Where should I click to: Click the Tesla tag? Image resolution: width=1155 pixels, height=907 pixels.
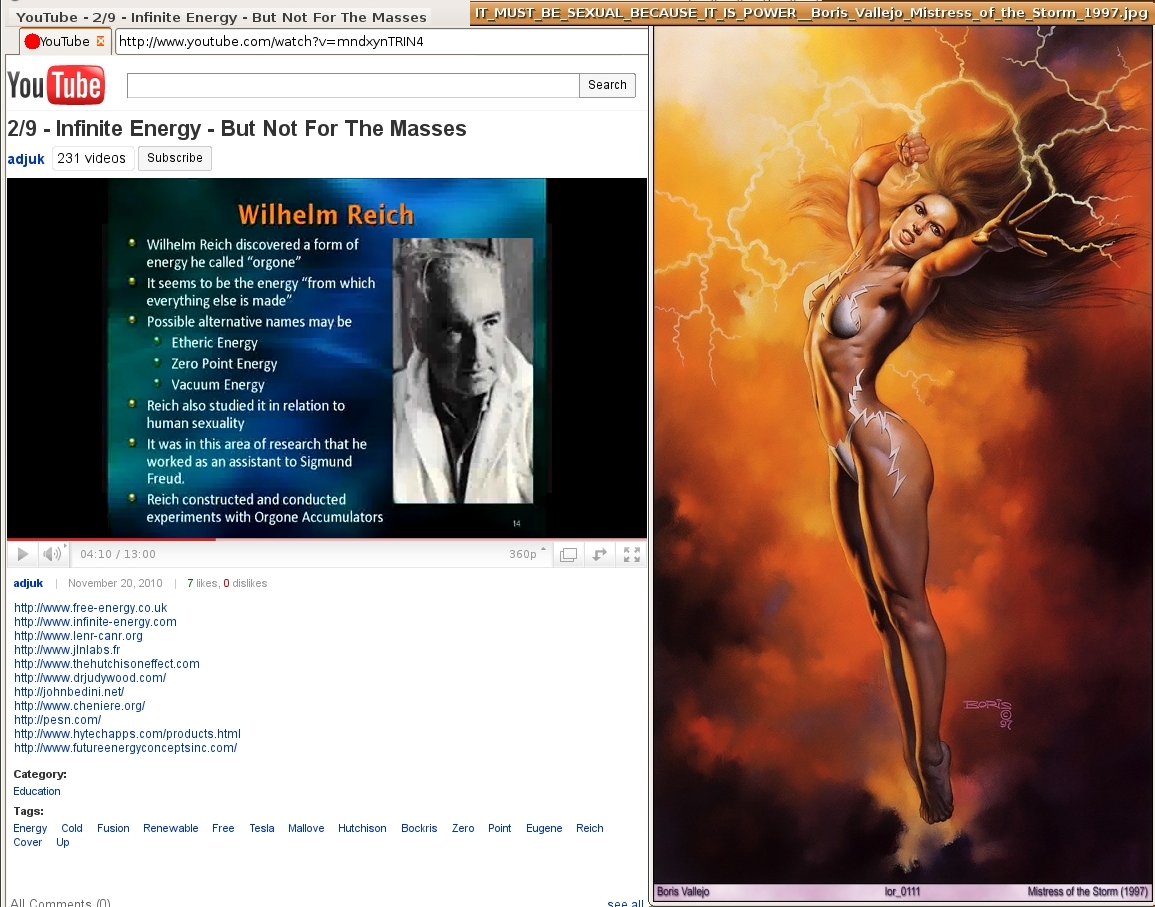click(261, 828)
